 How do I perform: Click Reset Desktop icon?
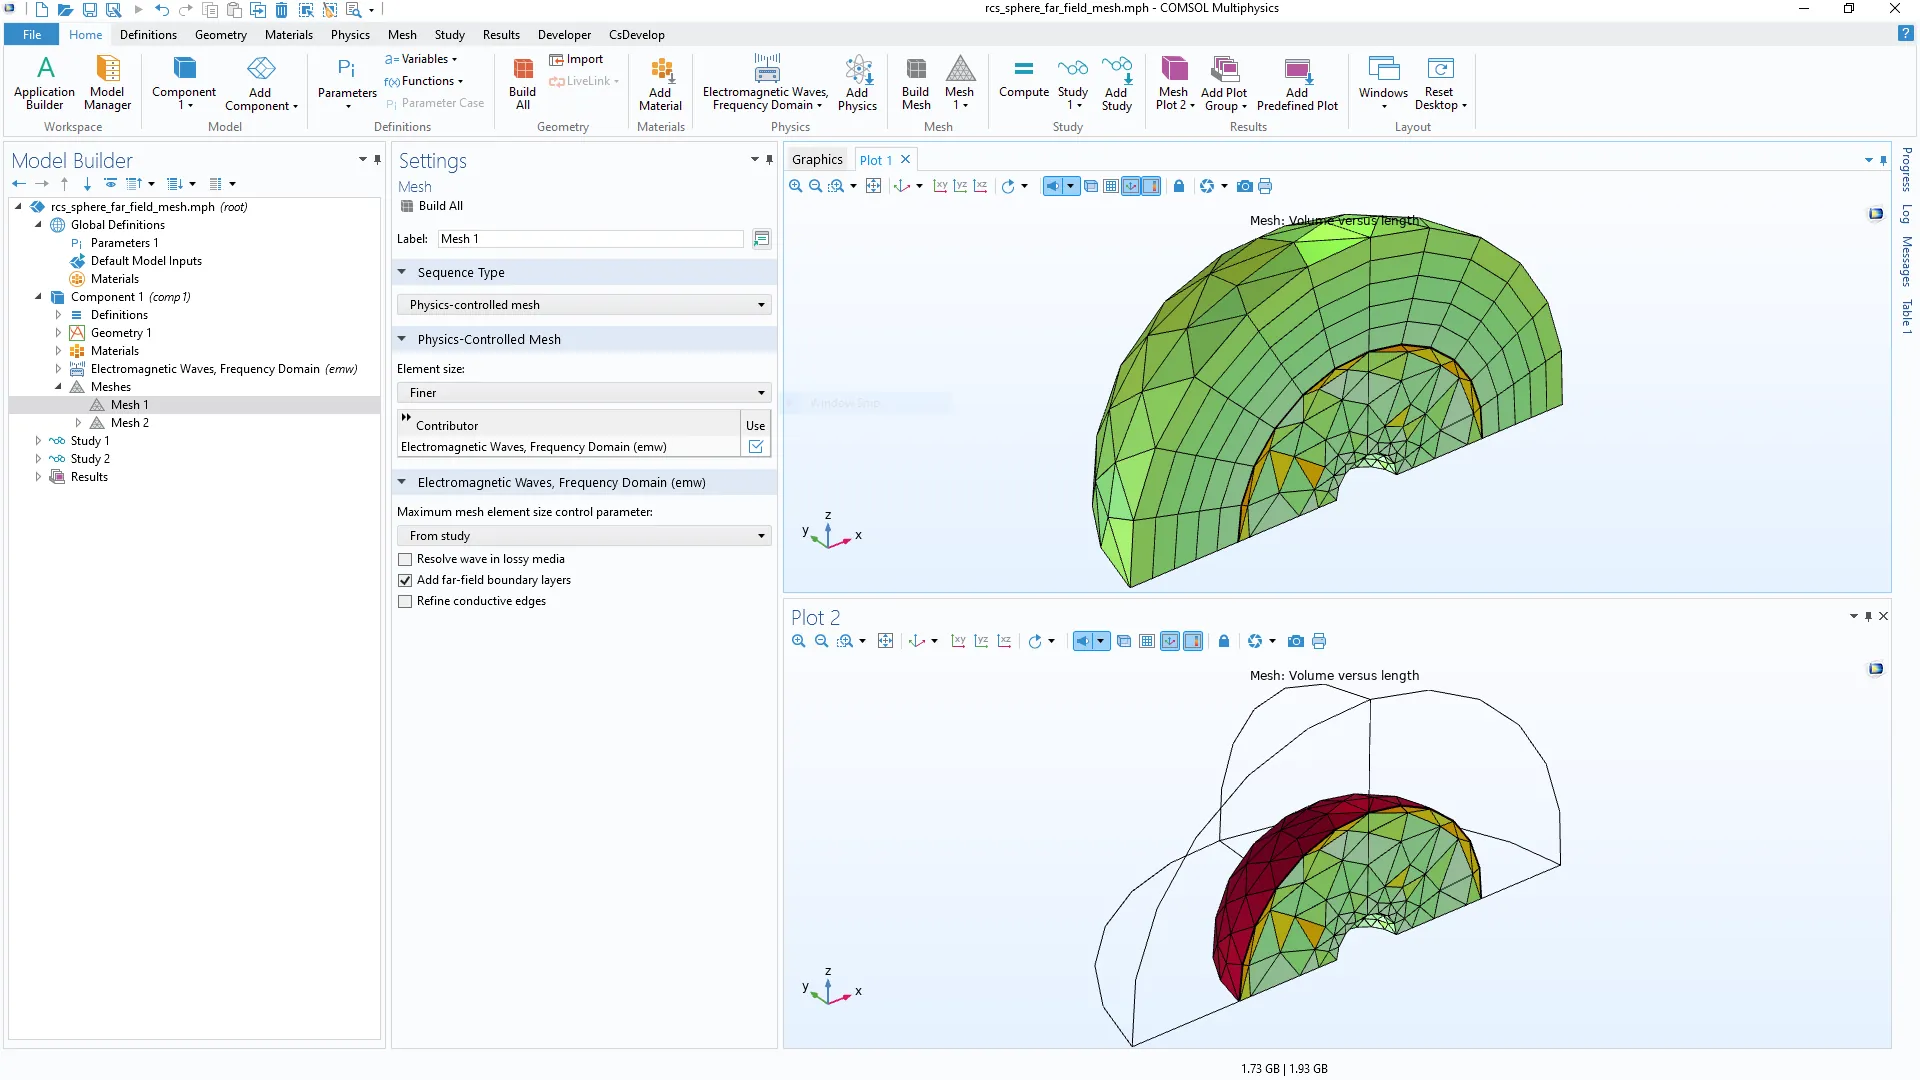(x=1439, y=68)
